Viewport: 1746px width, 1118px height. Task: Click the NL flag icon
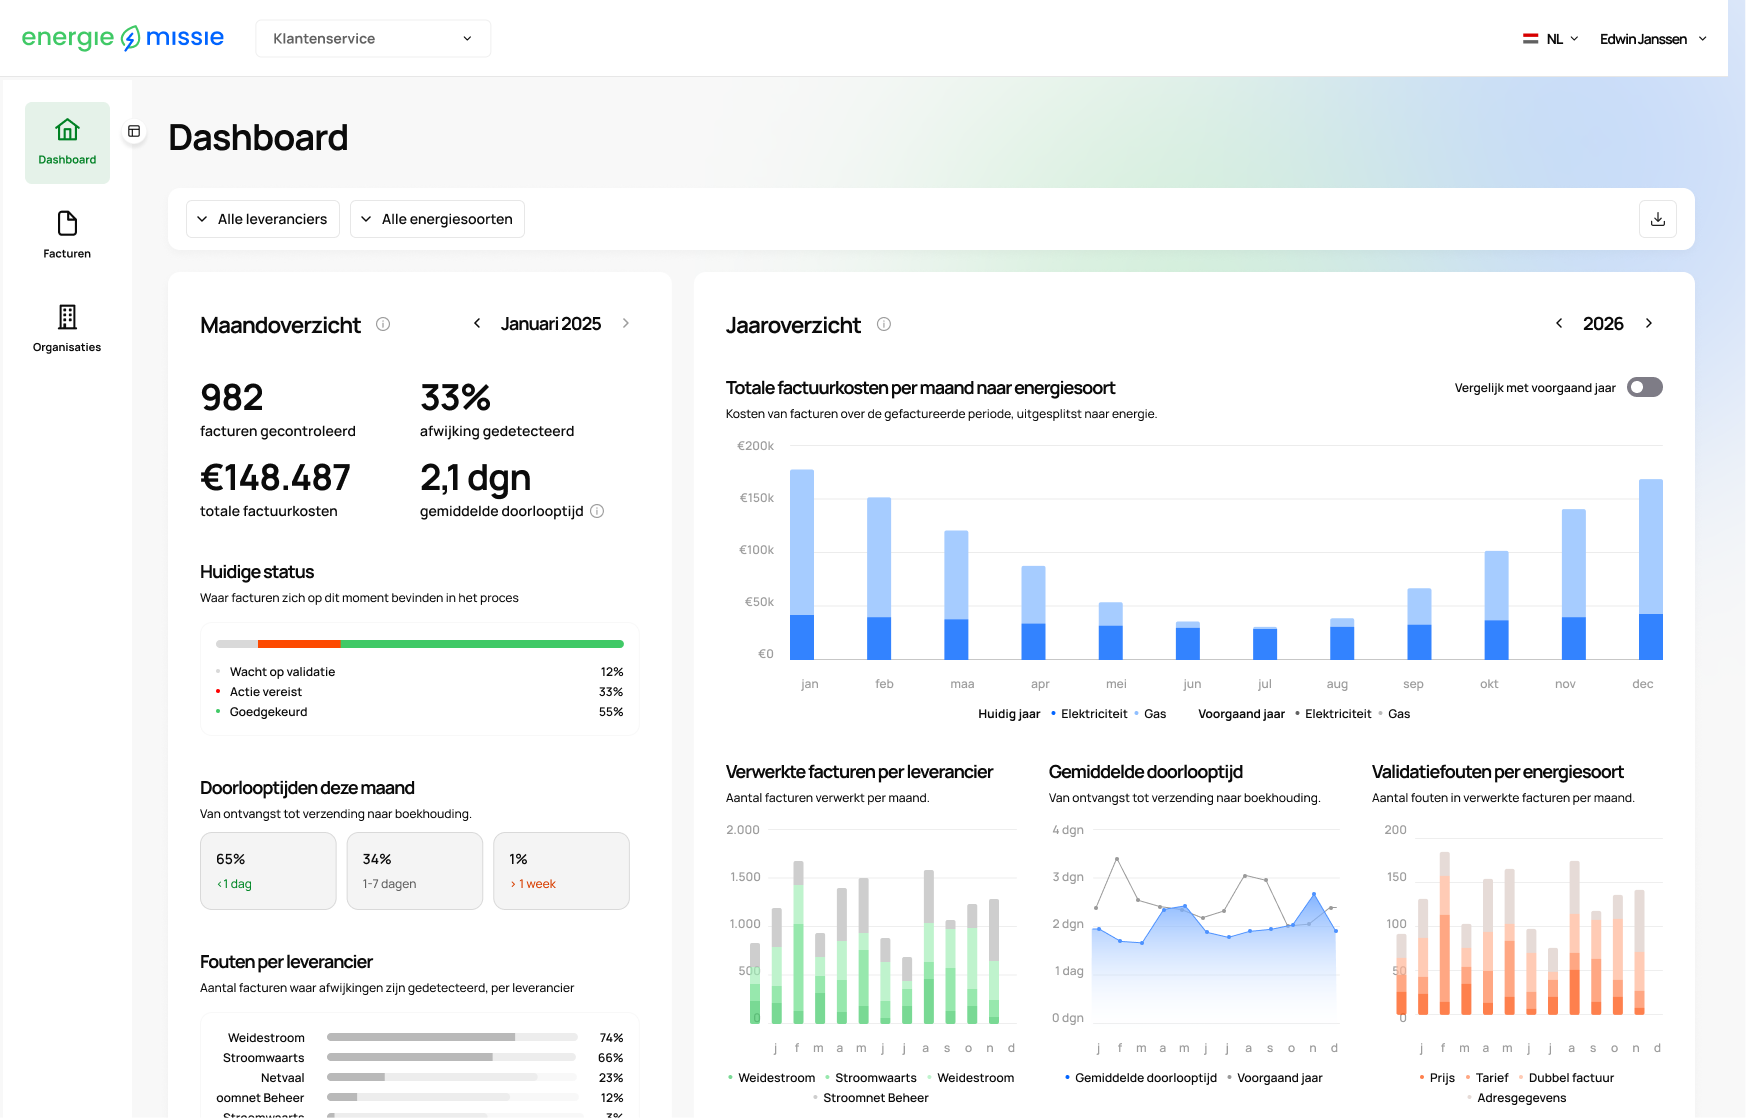pyautogui.click(x=1530, y=39)
